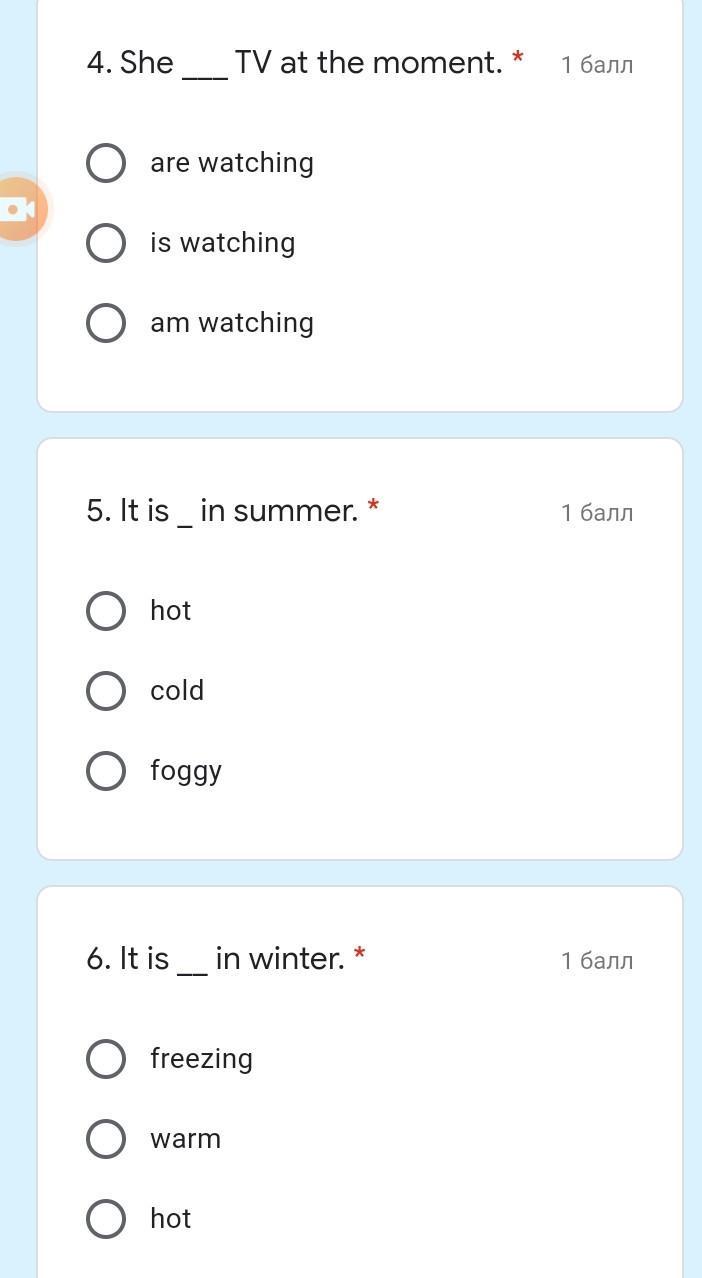Select the 'foggy' radio button
The height and width of the screenshot is (1278, 702).
coord(106,771)
